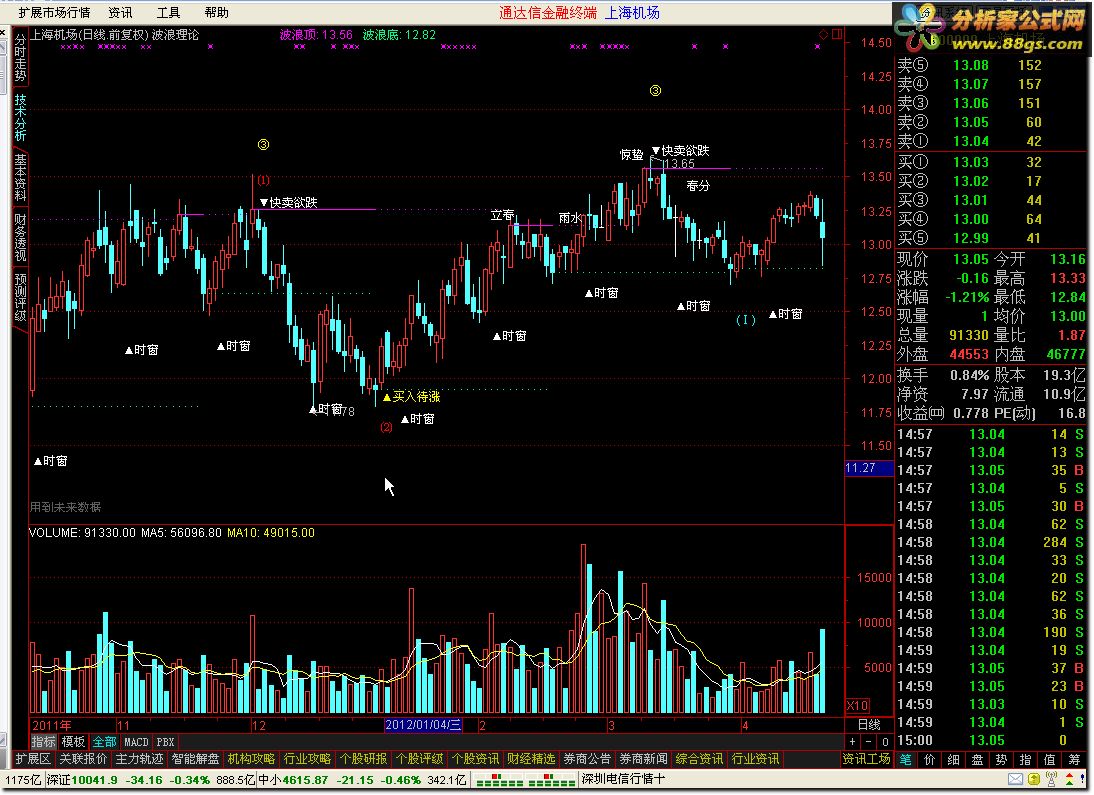Viewport: 1094px width, 795px height.
Task: Open the 行业资讯 bottom tab
Action: click(x=756, y=759)
